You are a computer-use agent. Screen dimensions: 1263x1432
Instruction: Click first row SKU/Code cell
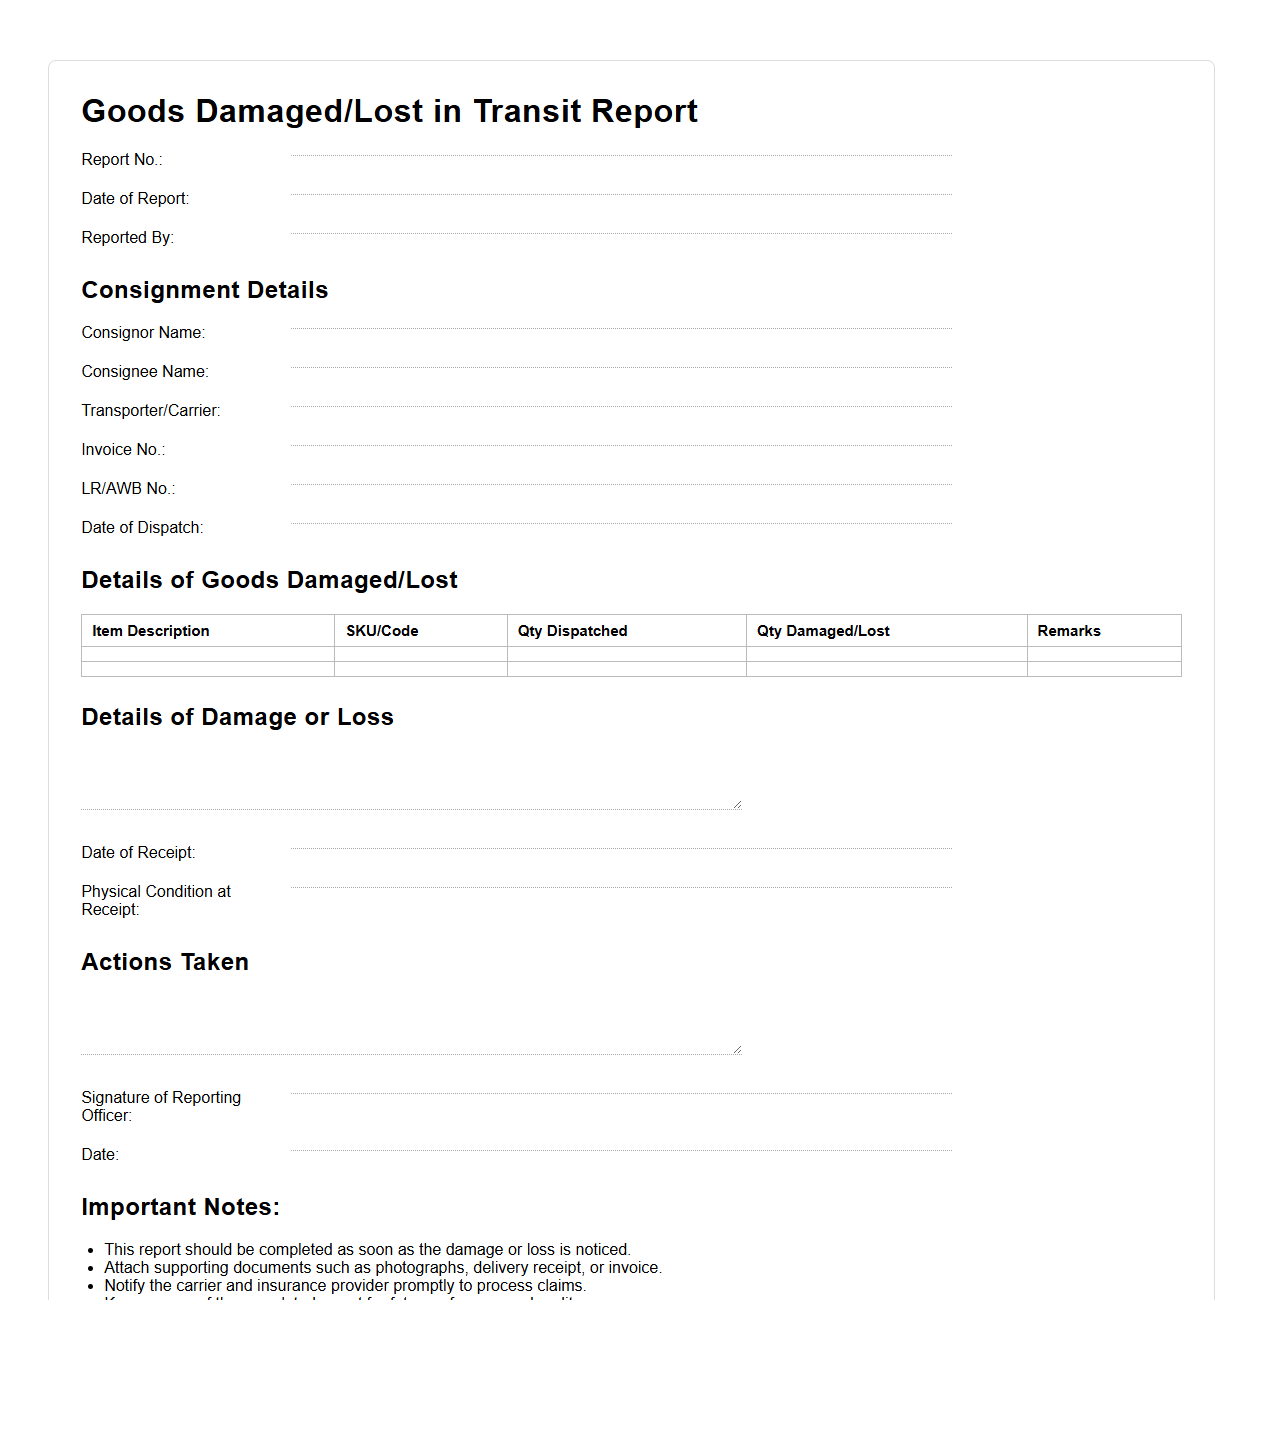coord(420,654)
